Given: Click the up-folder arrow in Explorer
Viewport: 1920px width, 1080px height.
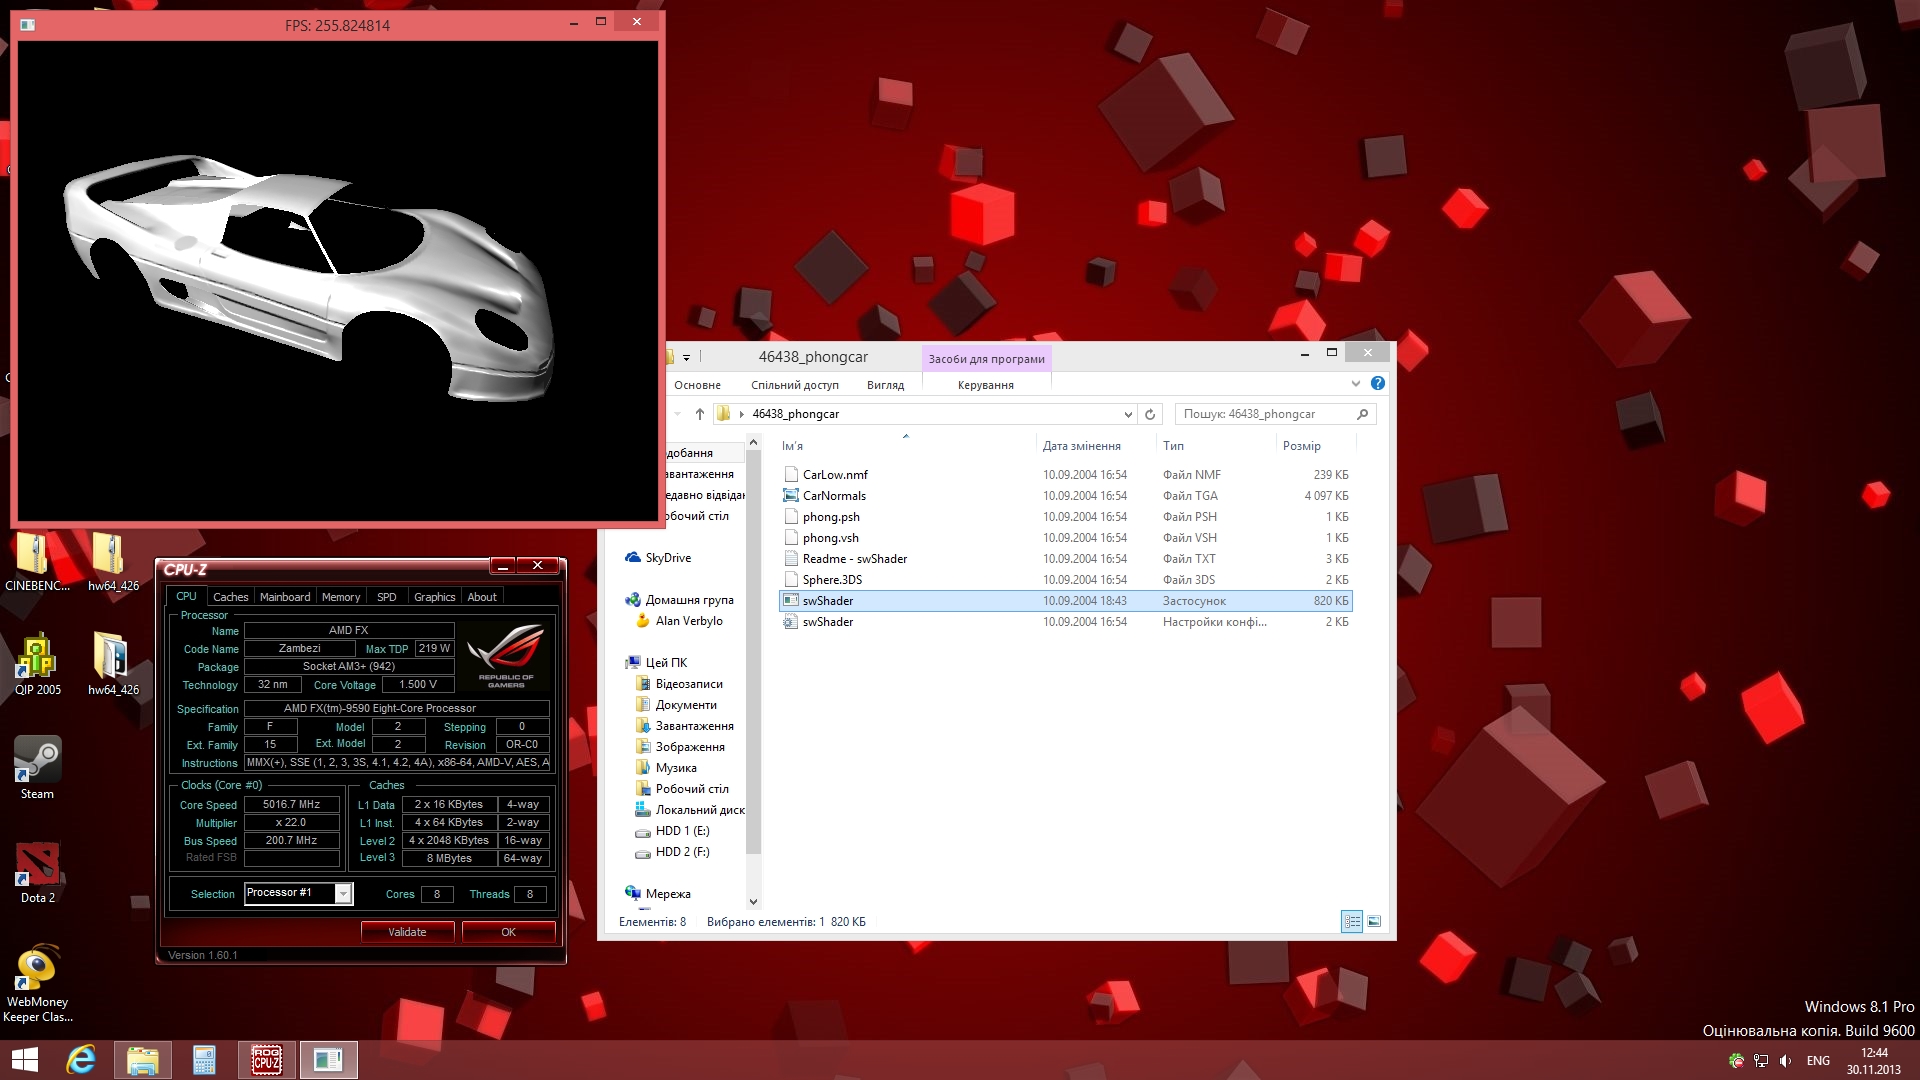Looking at the screenshot, I should coord(699,414).
